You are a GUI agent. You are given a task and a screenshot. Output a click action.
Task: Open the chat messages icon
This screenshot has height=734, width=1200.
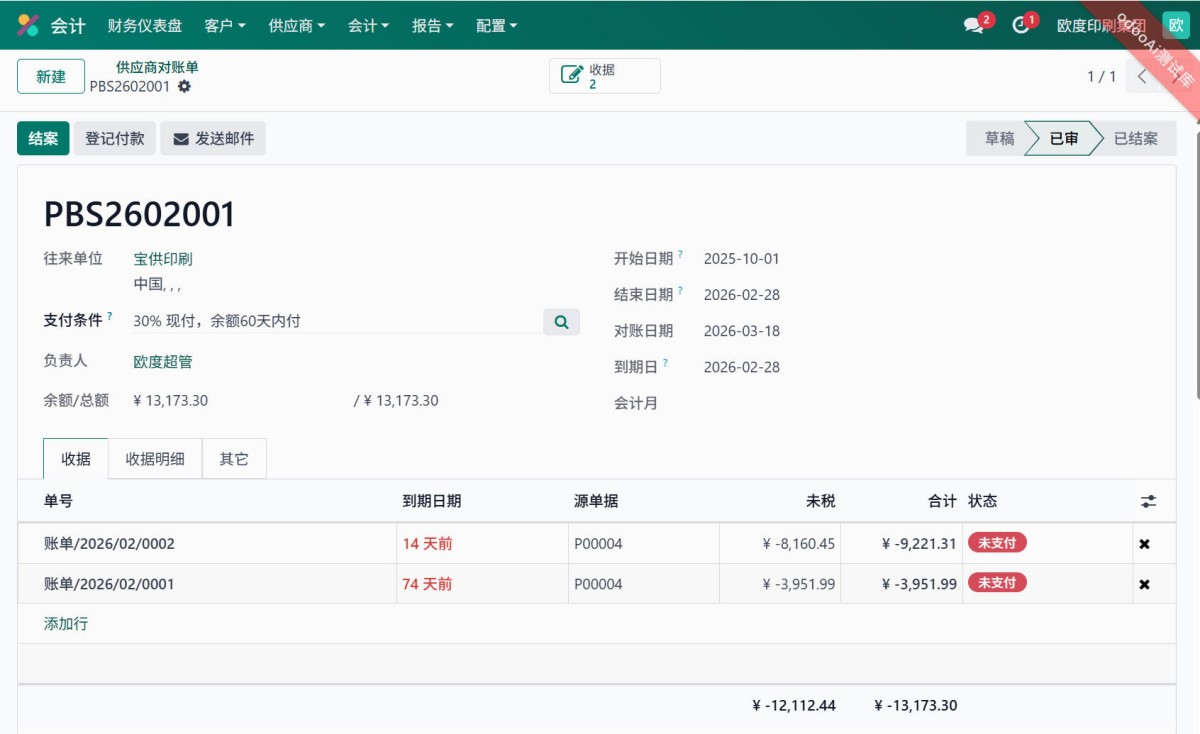(x=974, y=25)
